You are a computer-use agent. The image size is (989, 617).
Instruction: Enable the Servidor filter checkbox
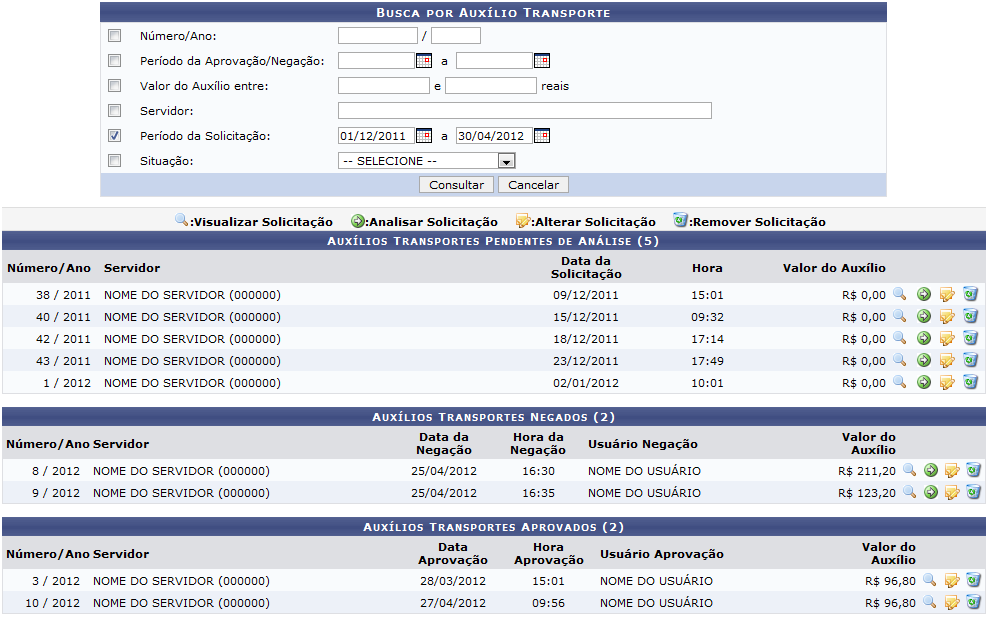[115, 110]
